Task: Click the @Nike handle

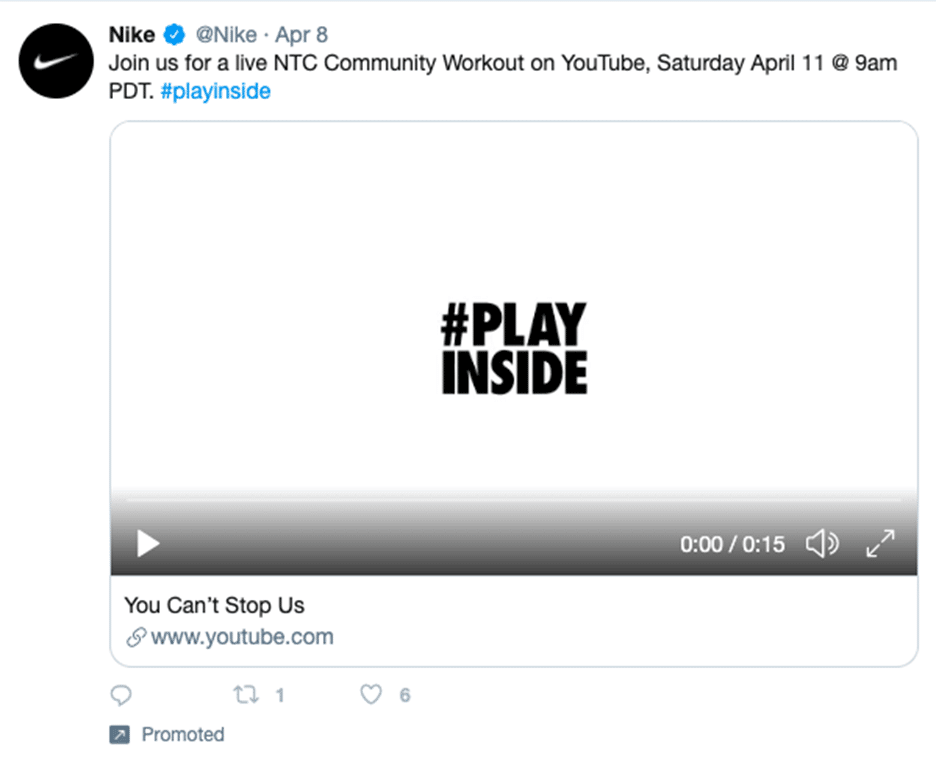Action: (226, 35)
